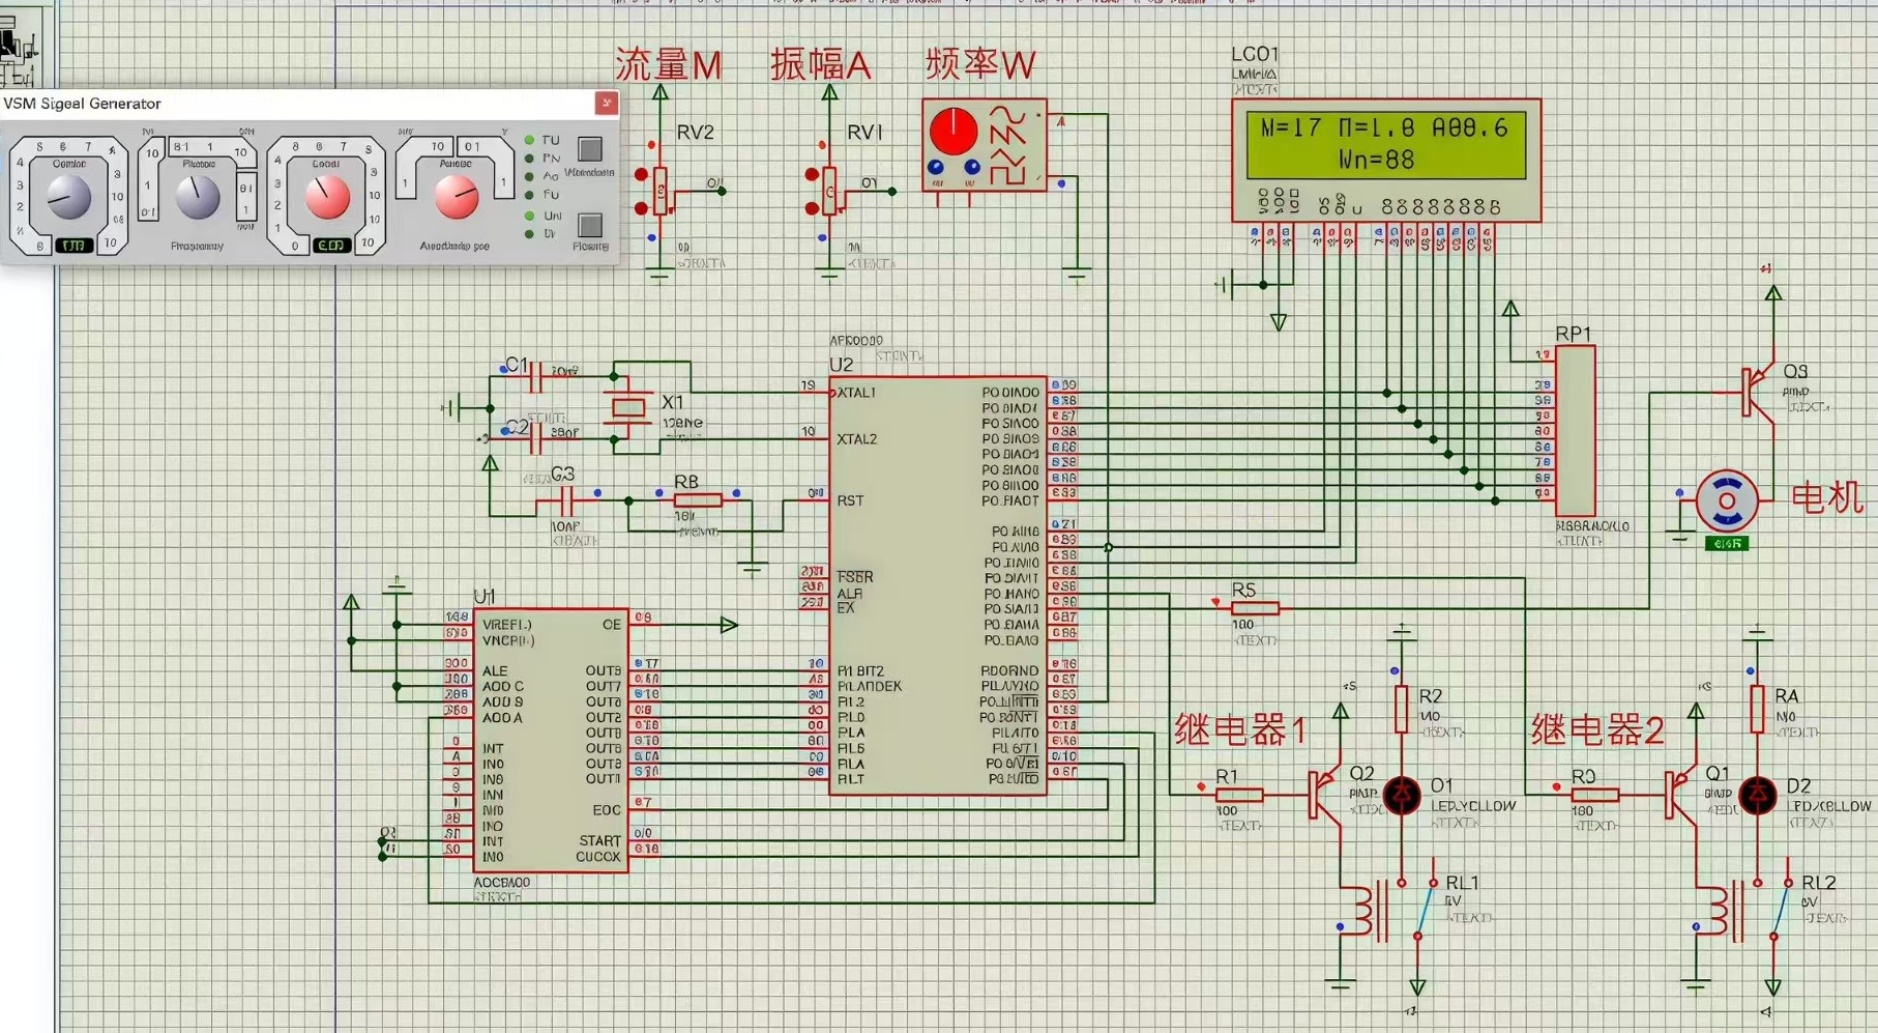The image size is (1878, 1033).
Task: Click the relay RL1 coil symbol
Action: 1366,911
